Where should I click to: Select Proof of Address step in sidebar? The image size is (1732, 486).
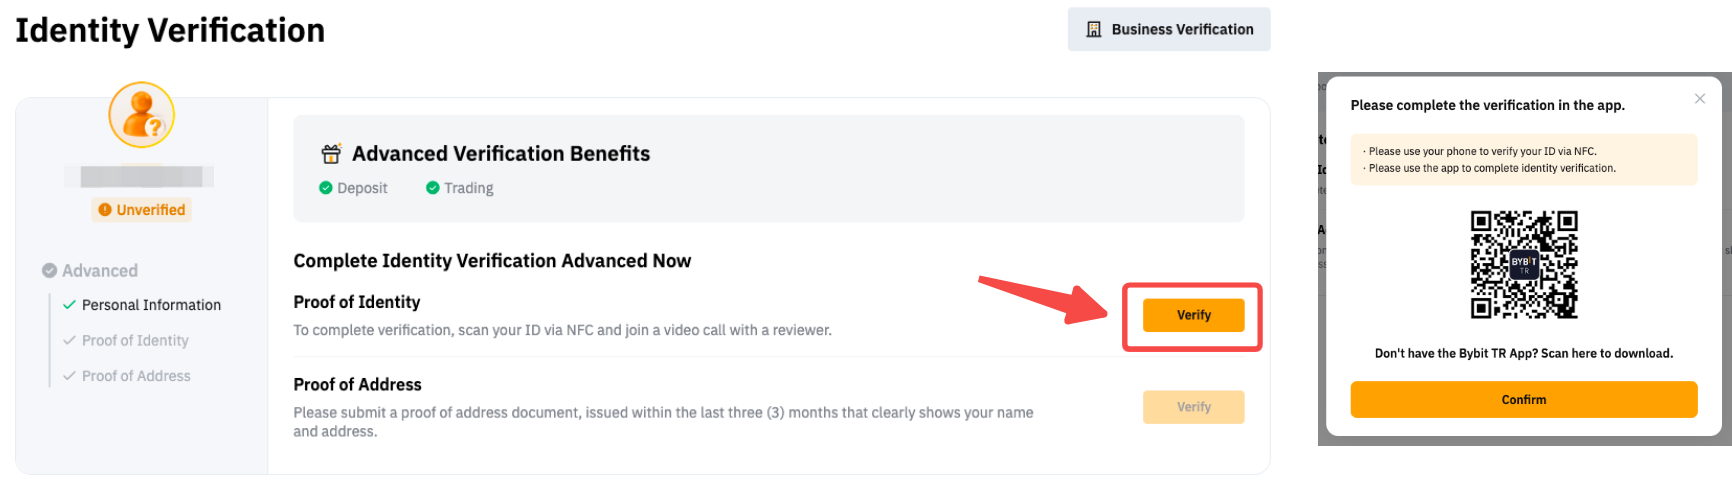point(136,376)
